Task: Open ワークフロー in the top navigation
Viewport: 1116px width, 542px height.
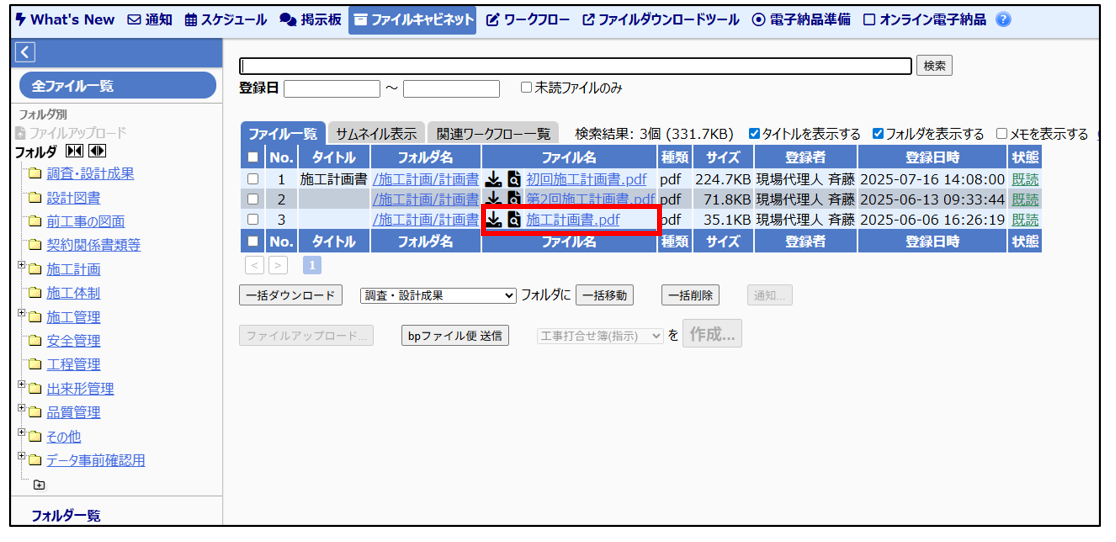Action: [x=528, y=20]
